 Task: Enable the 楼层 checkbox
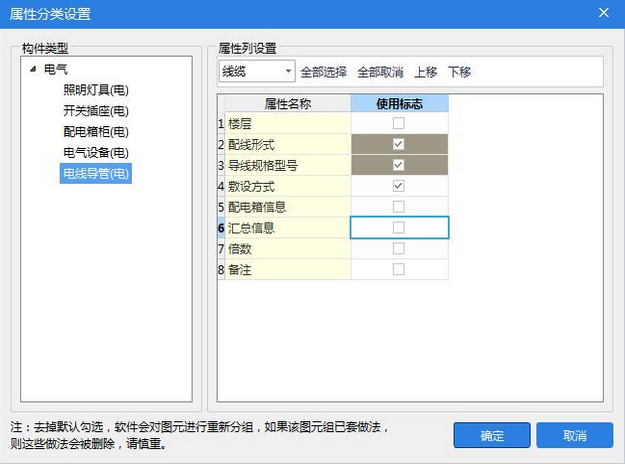(x=399, y=123)
